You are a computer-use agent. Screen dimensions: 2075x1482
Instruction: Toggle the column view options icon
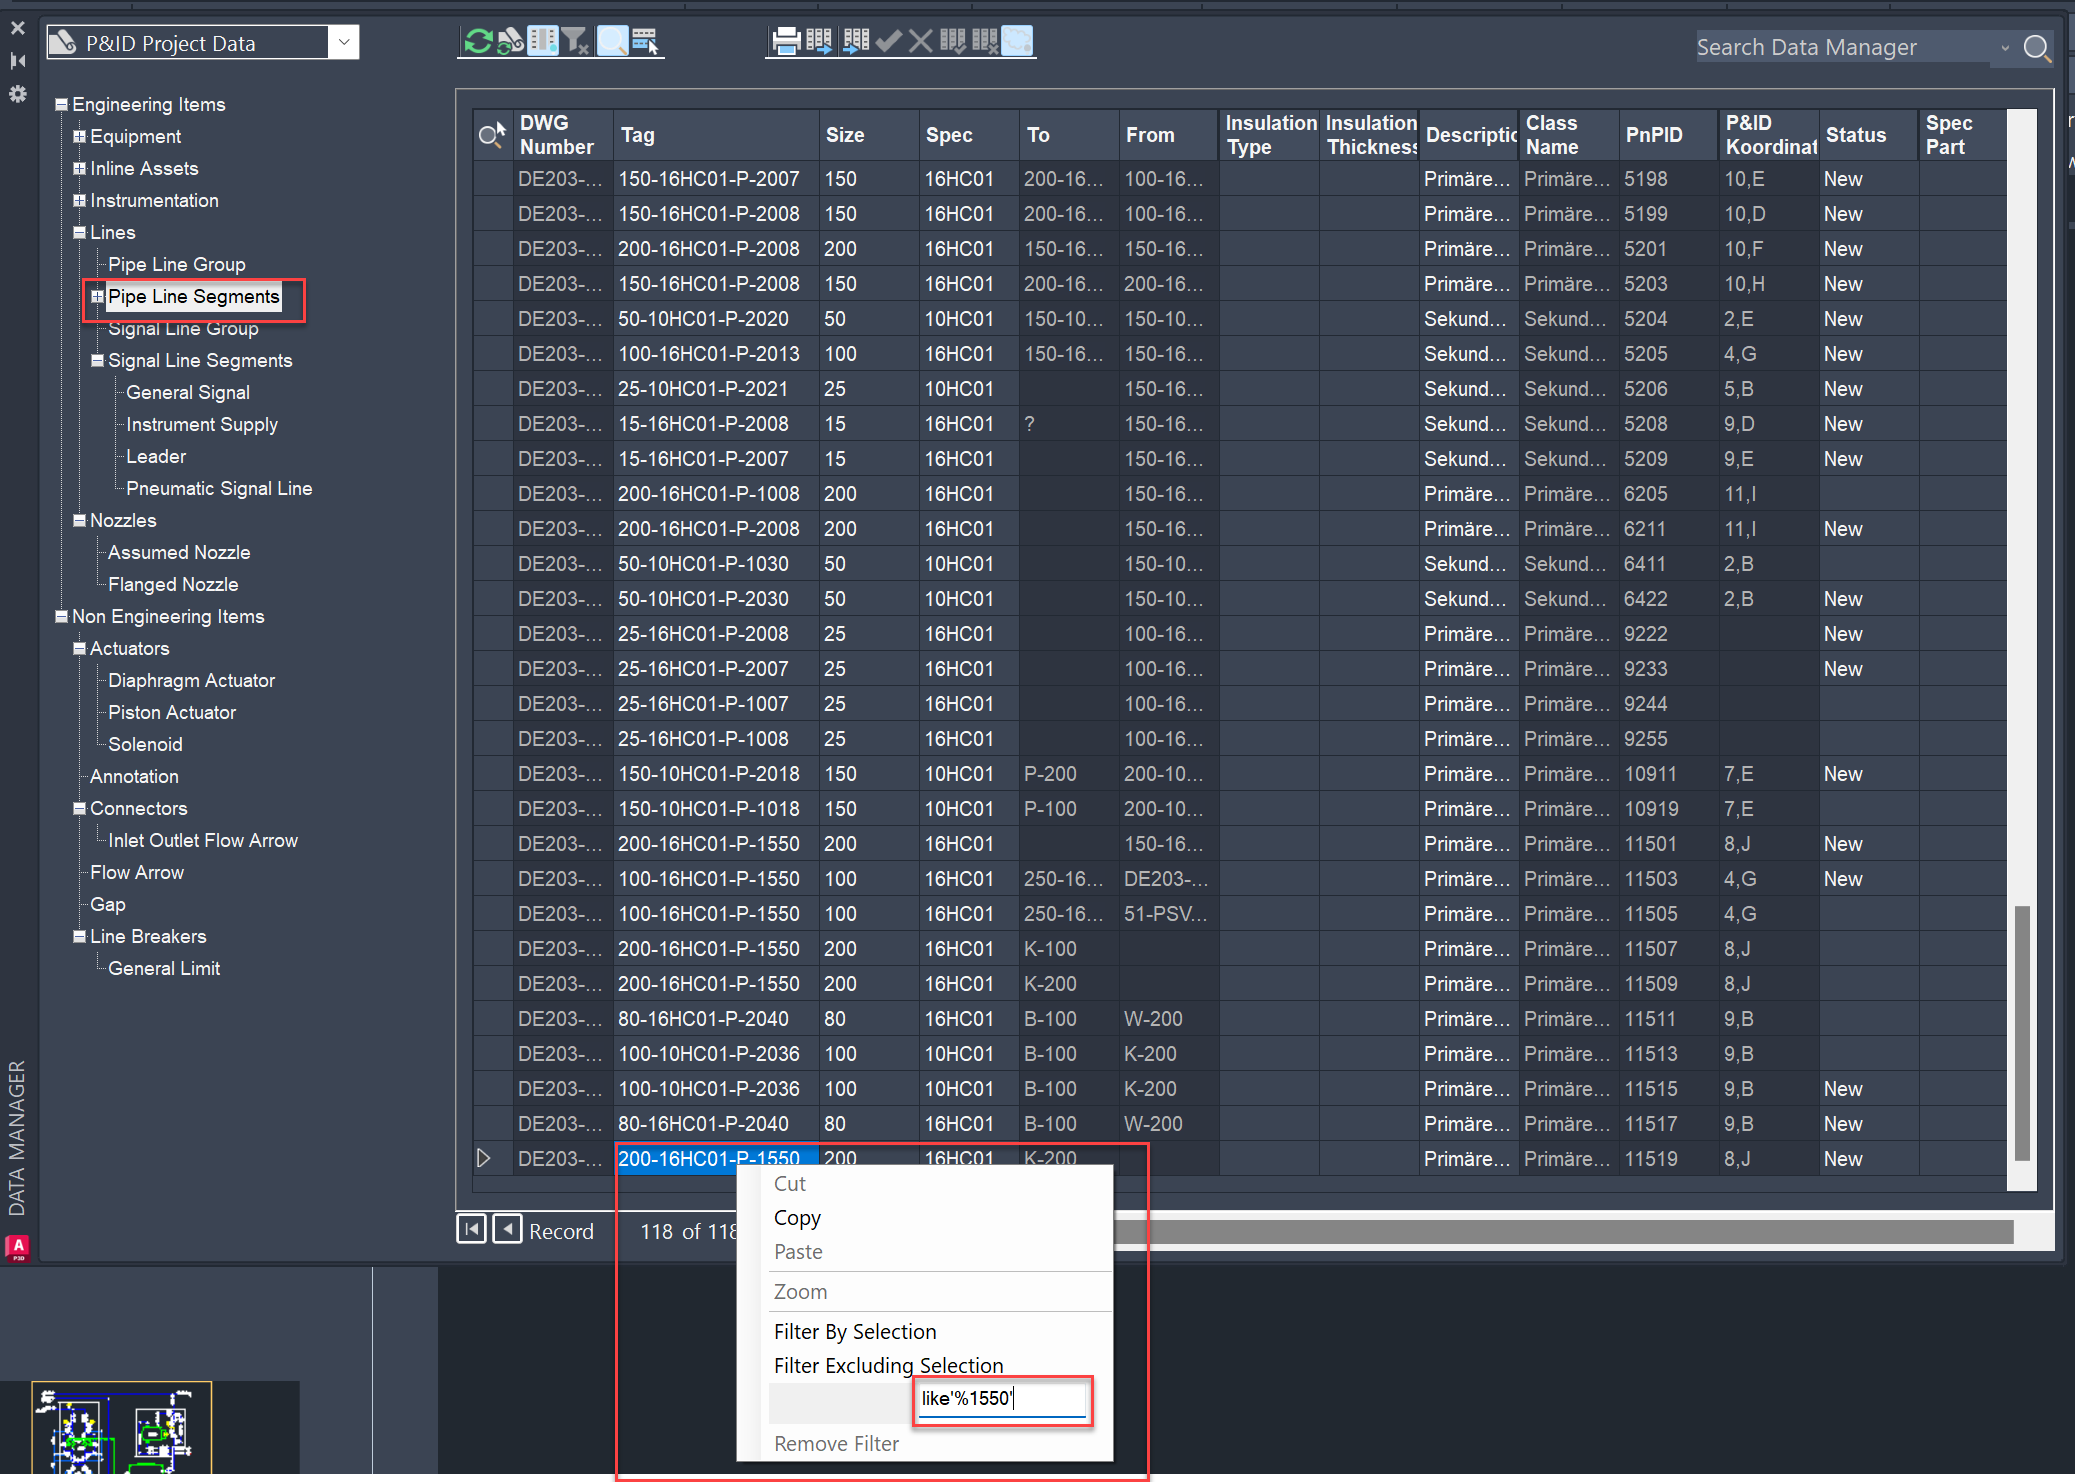coord(543,41)
